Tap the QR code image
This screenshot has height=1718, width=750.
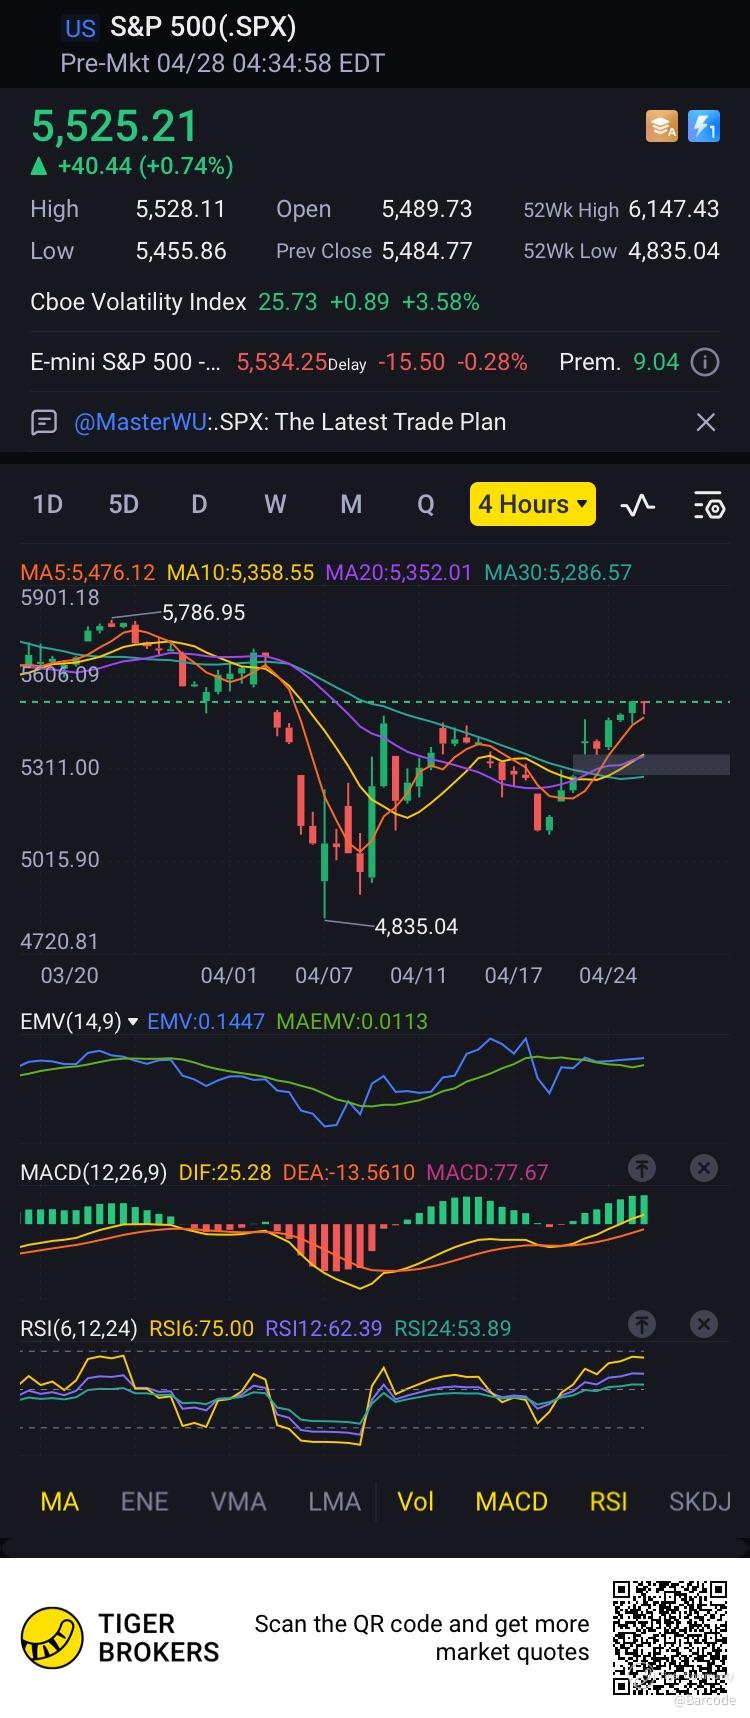[670, 1636]
